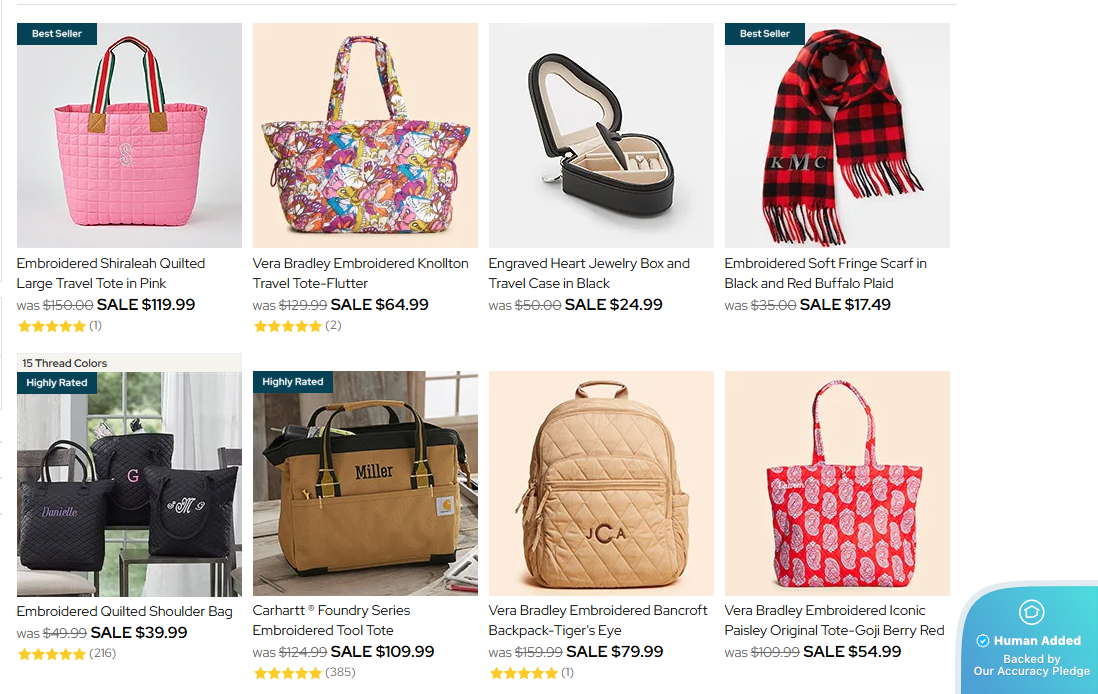Open the Vera Bradley Bancroft Backpack title link
Image resolution: width=1098 pixels, height=694 pixels.
597,620
